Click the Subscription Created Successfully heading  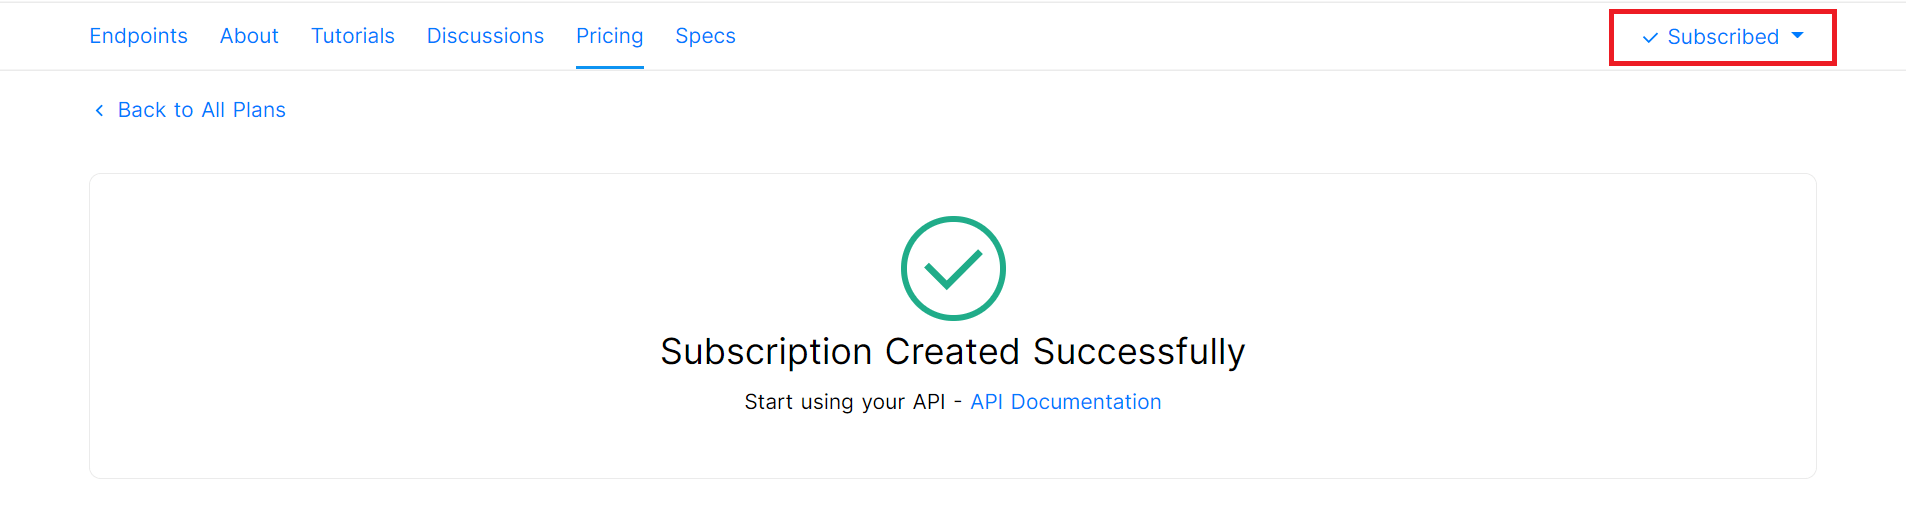pyautogui.click(x=953, y=352)
